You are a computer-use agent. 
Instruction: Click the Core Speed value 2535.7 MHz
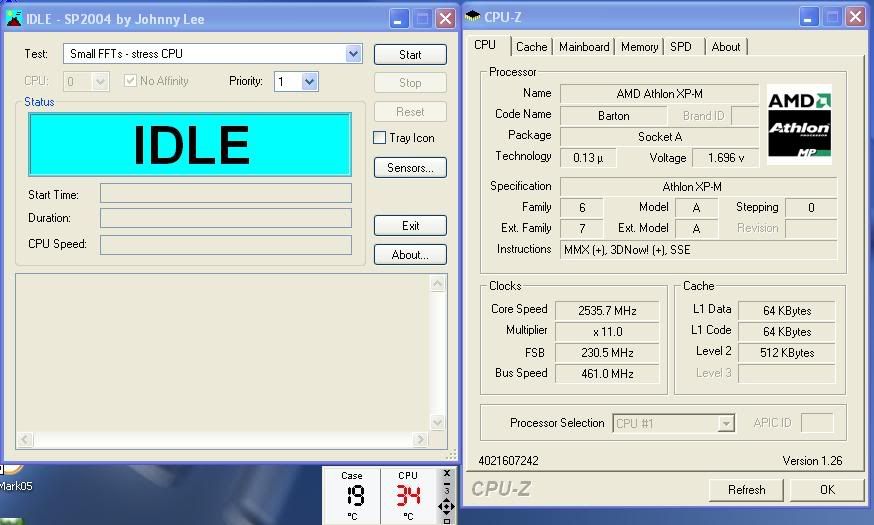tap(607, 310)
